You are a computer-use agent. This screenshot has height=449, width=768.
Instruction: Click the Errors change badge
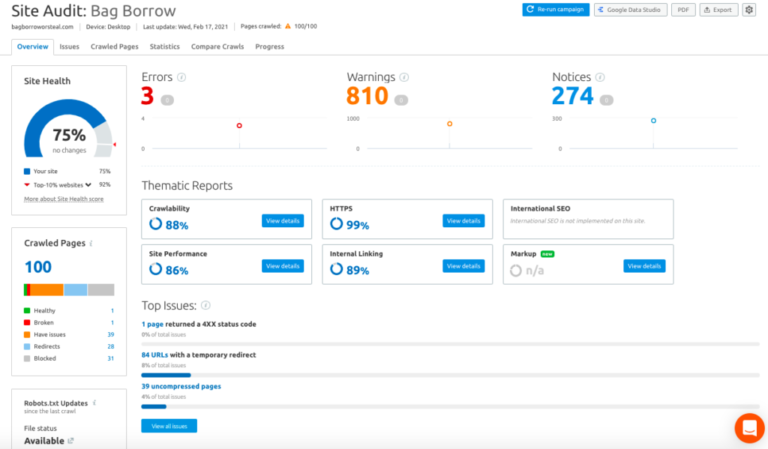click(167, 100)
